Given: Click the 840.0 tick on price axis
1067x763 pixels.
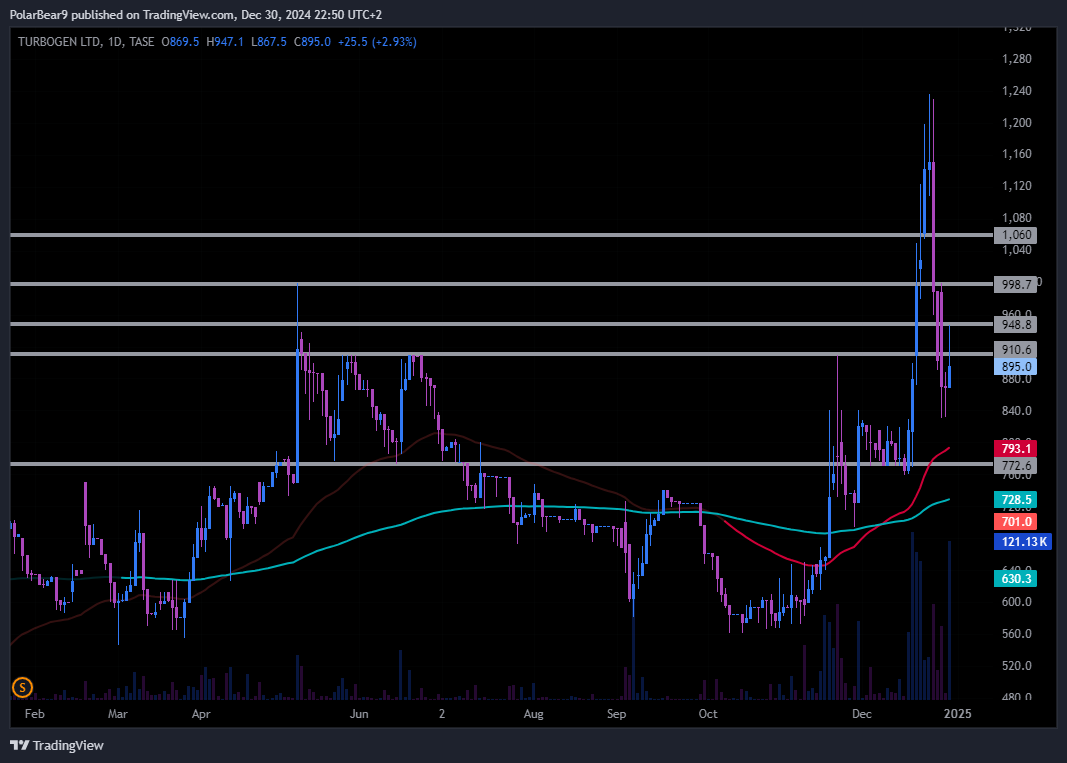Looking at the screenshot, I should pyautogui.click(x=1017, y=410).
